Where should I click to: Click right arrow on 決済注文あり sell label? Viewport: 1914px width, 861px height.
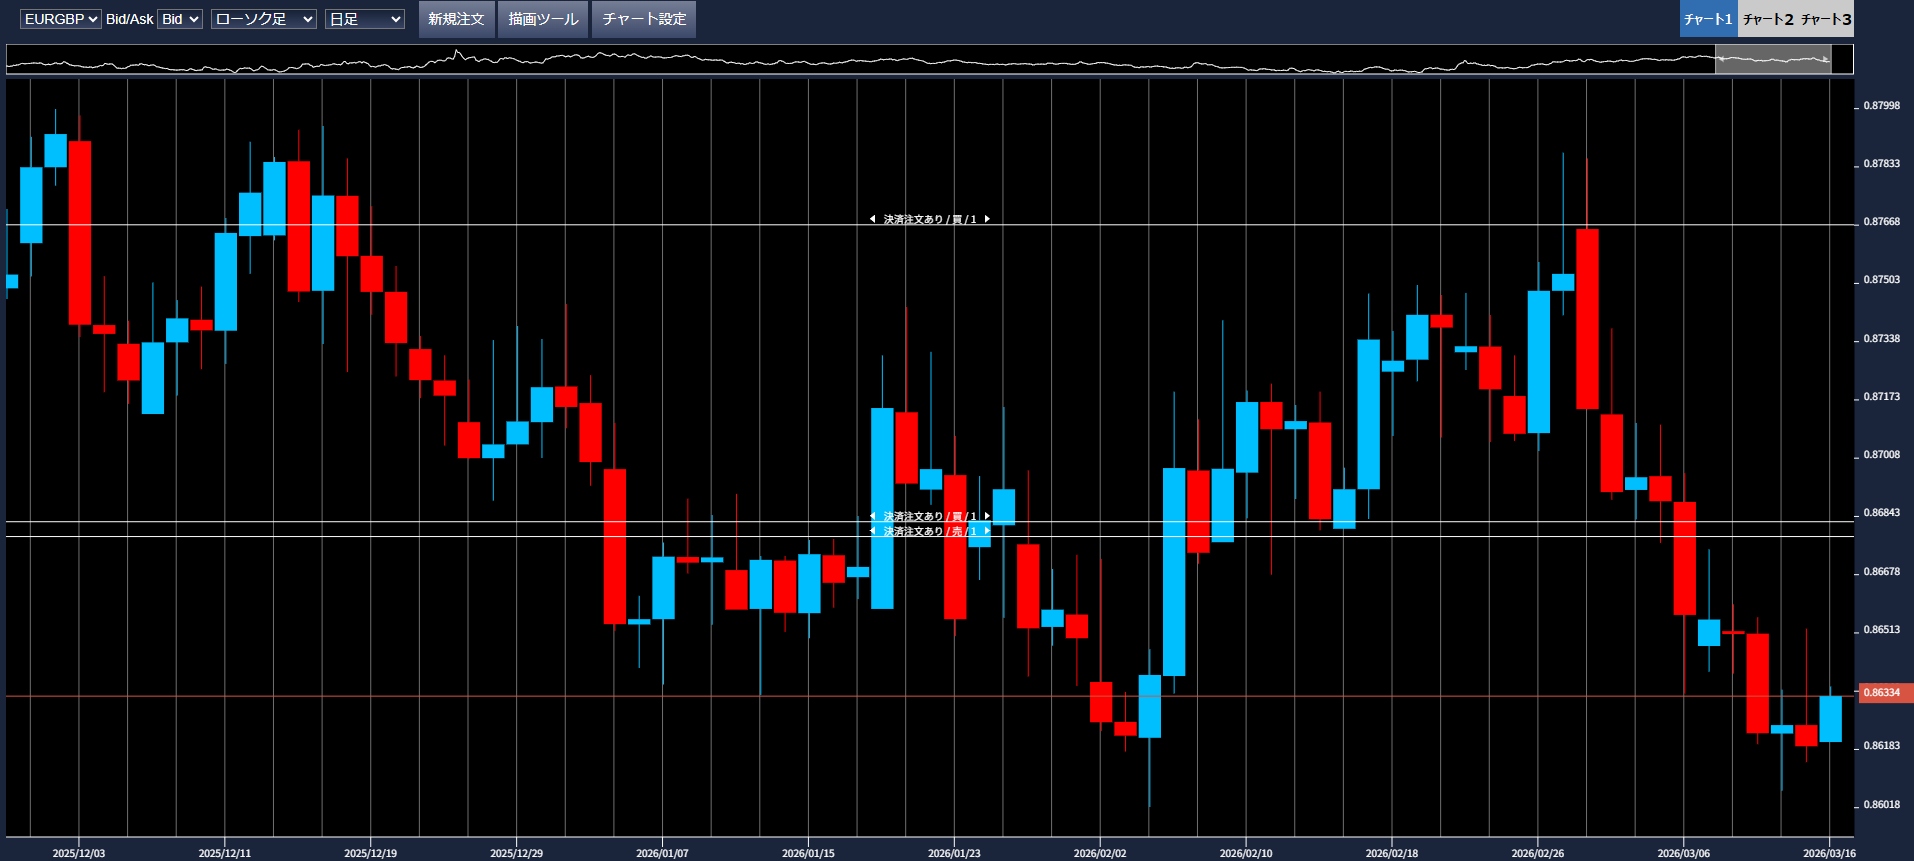[x=987, y=531]
